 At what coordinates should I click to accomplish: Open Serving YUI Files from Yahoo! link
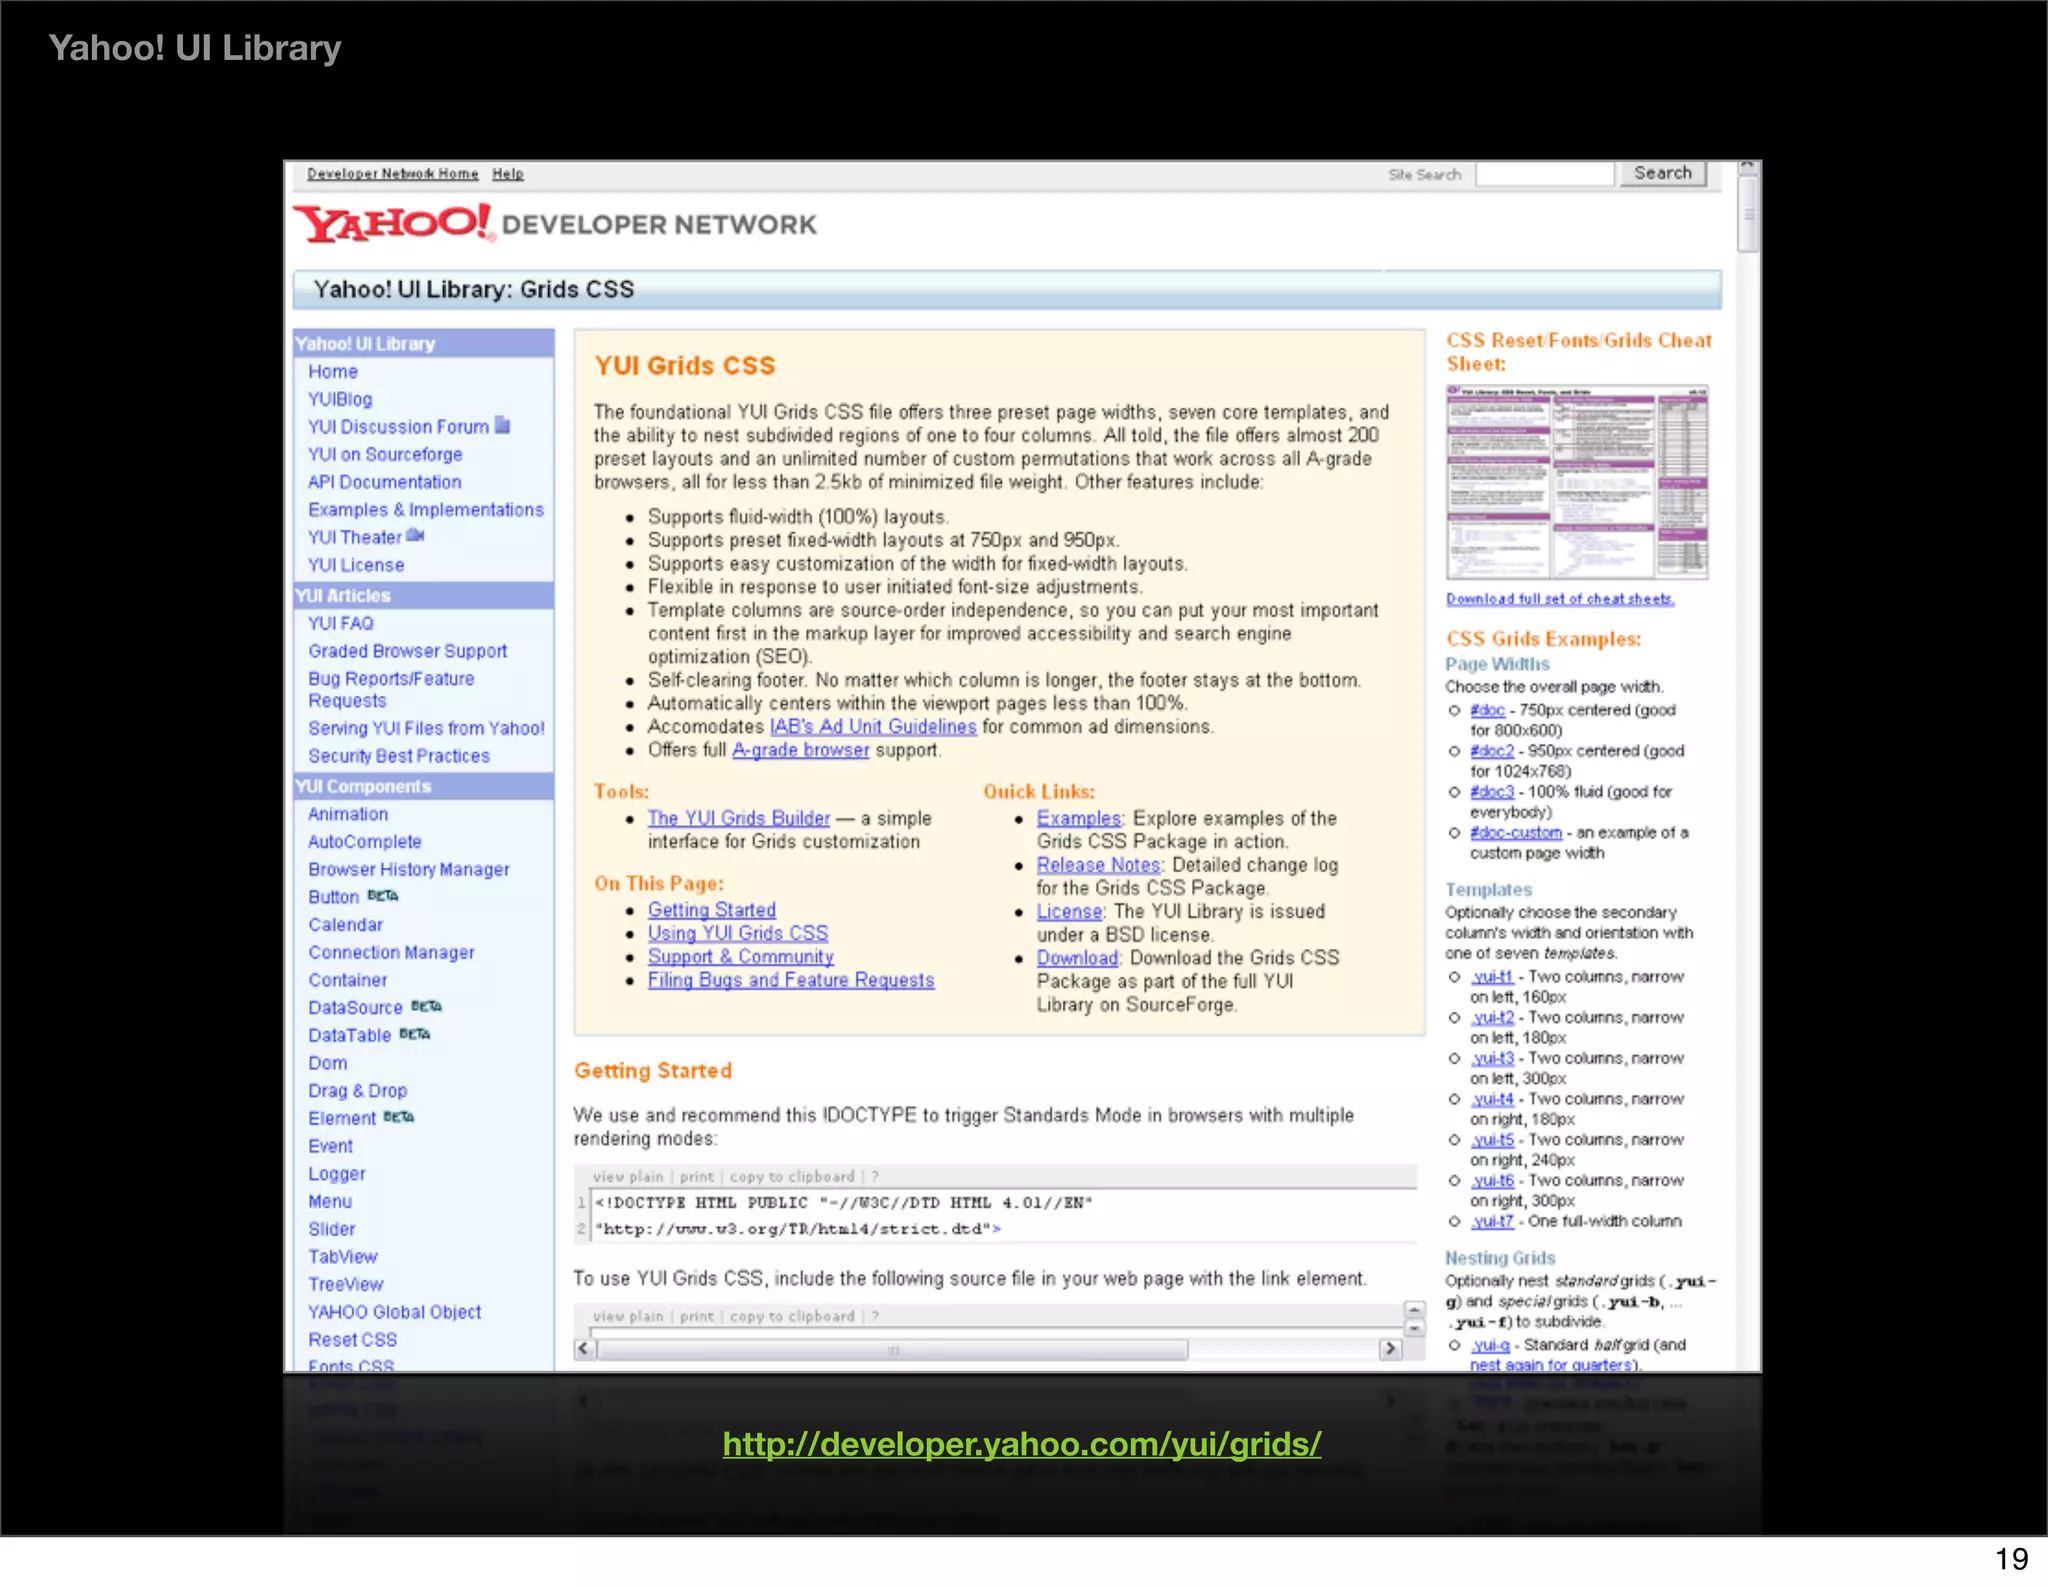[427, 728]
